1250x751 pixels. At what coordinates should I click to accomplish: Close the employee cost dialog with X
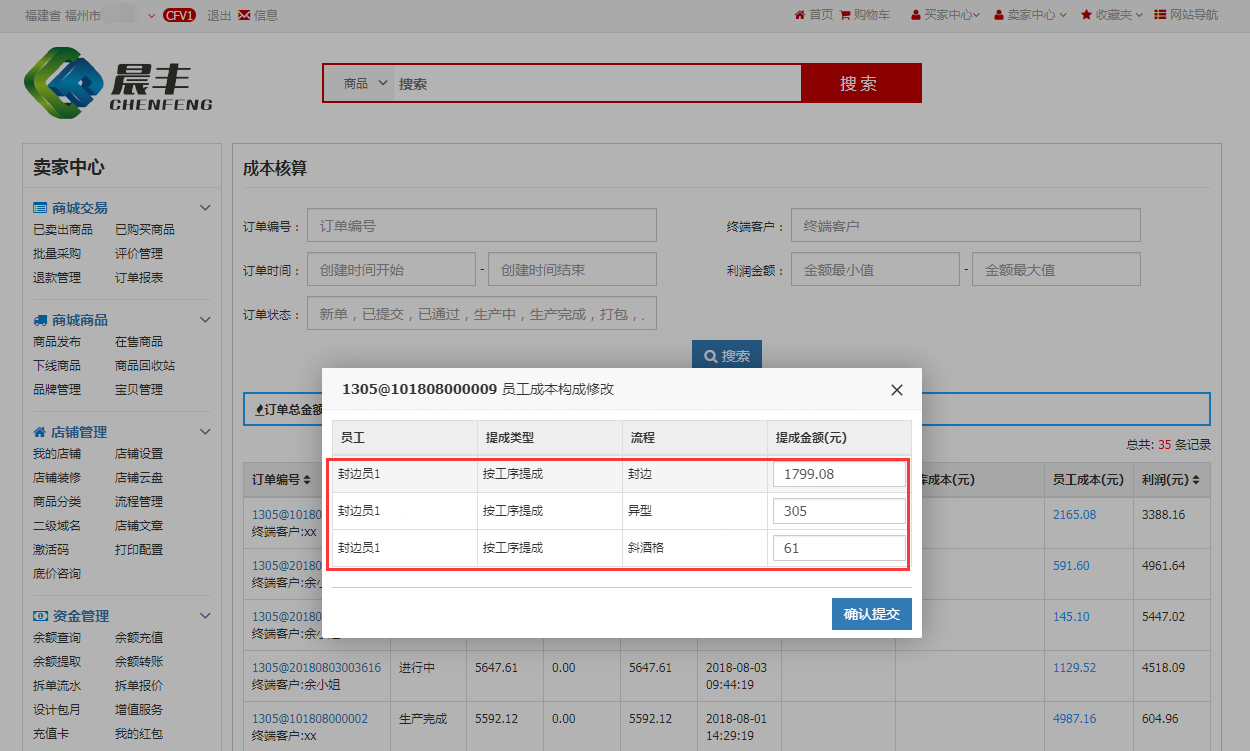coord(897,390)
